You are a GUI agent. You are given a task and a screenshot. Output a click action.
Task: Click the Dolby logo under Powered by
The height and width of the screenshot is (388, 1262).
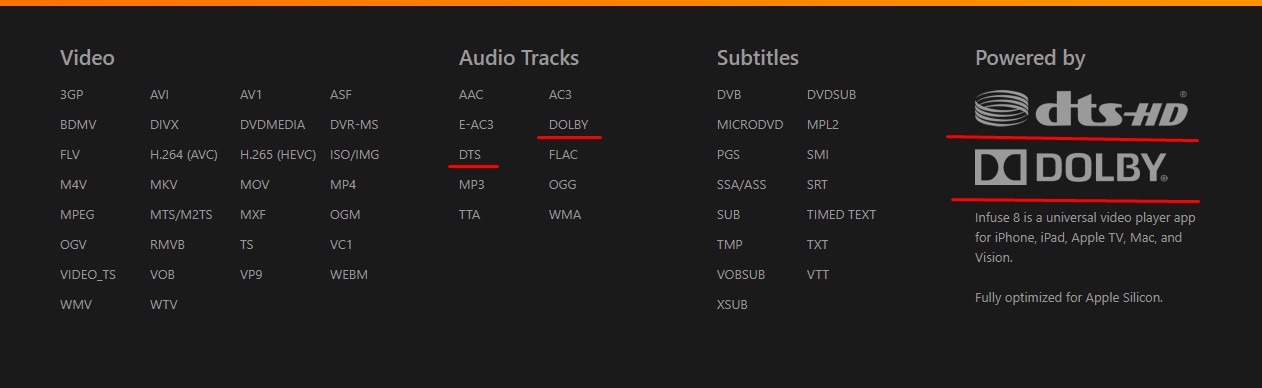[1072, 169]
